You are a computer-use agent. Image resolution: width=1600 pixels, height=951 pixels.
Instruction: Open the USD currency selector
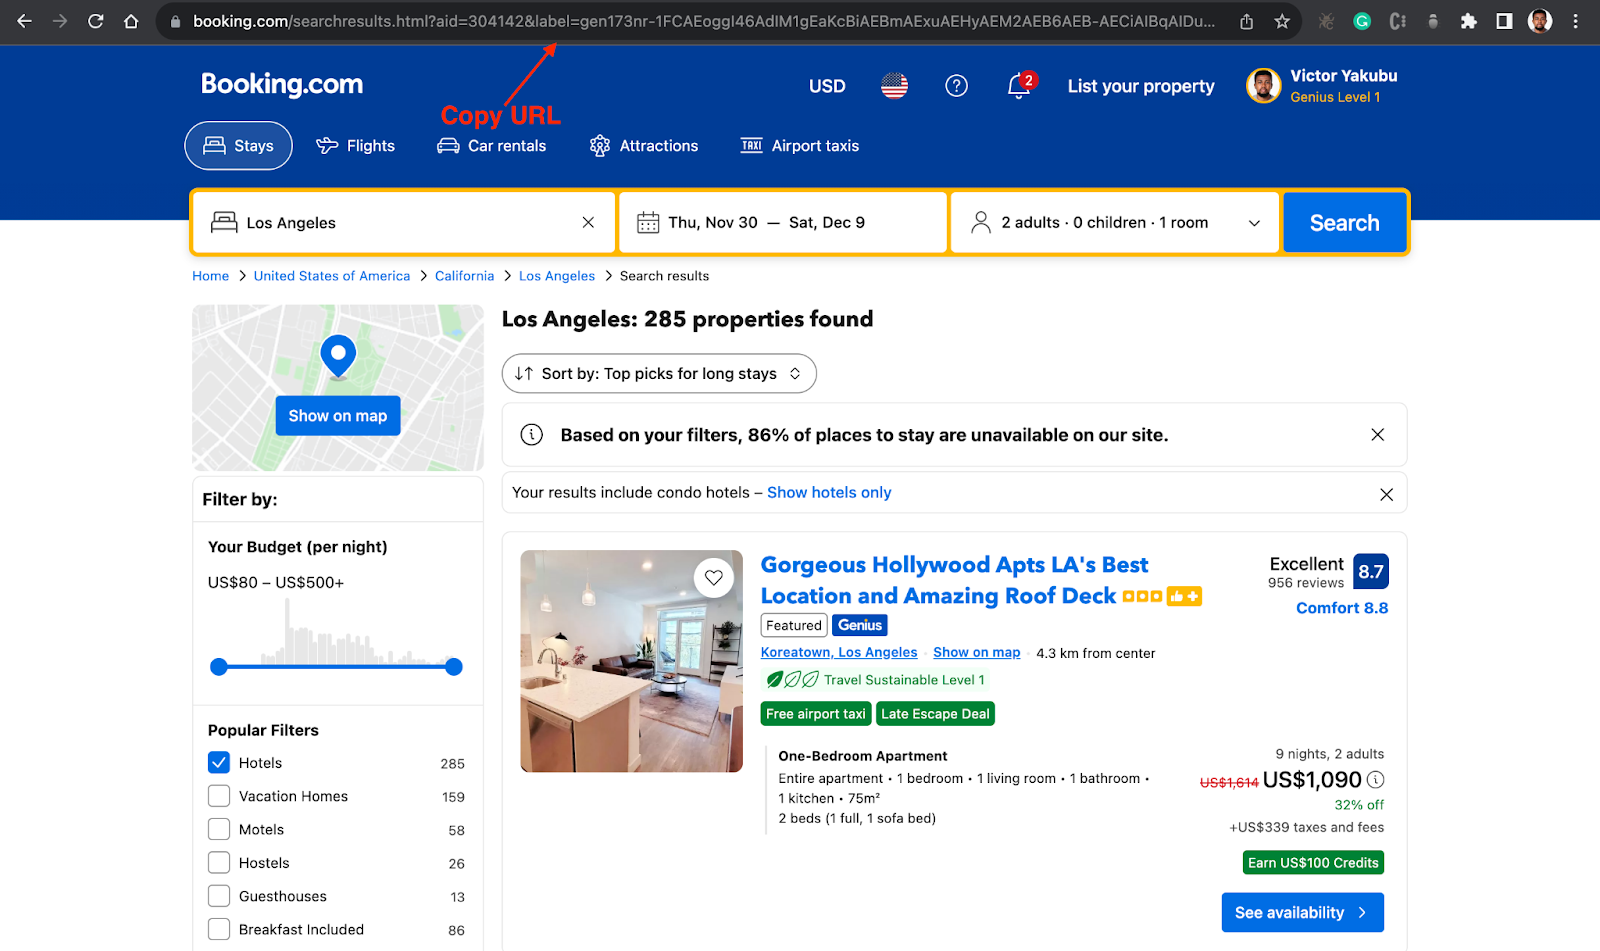point(827,86)
